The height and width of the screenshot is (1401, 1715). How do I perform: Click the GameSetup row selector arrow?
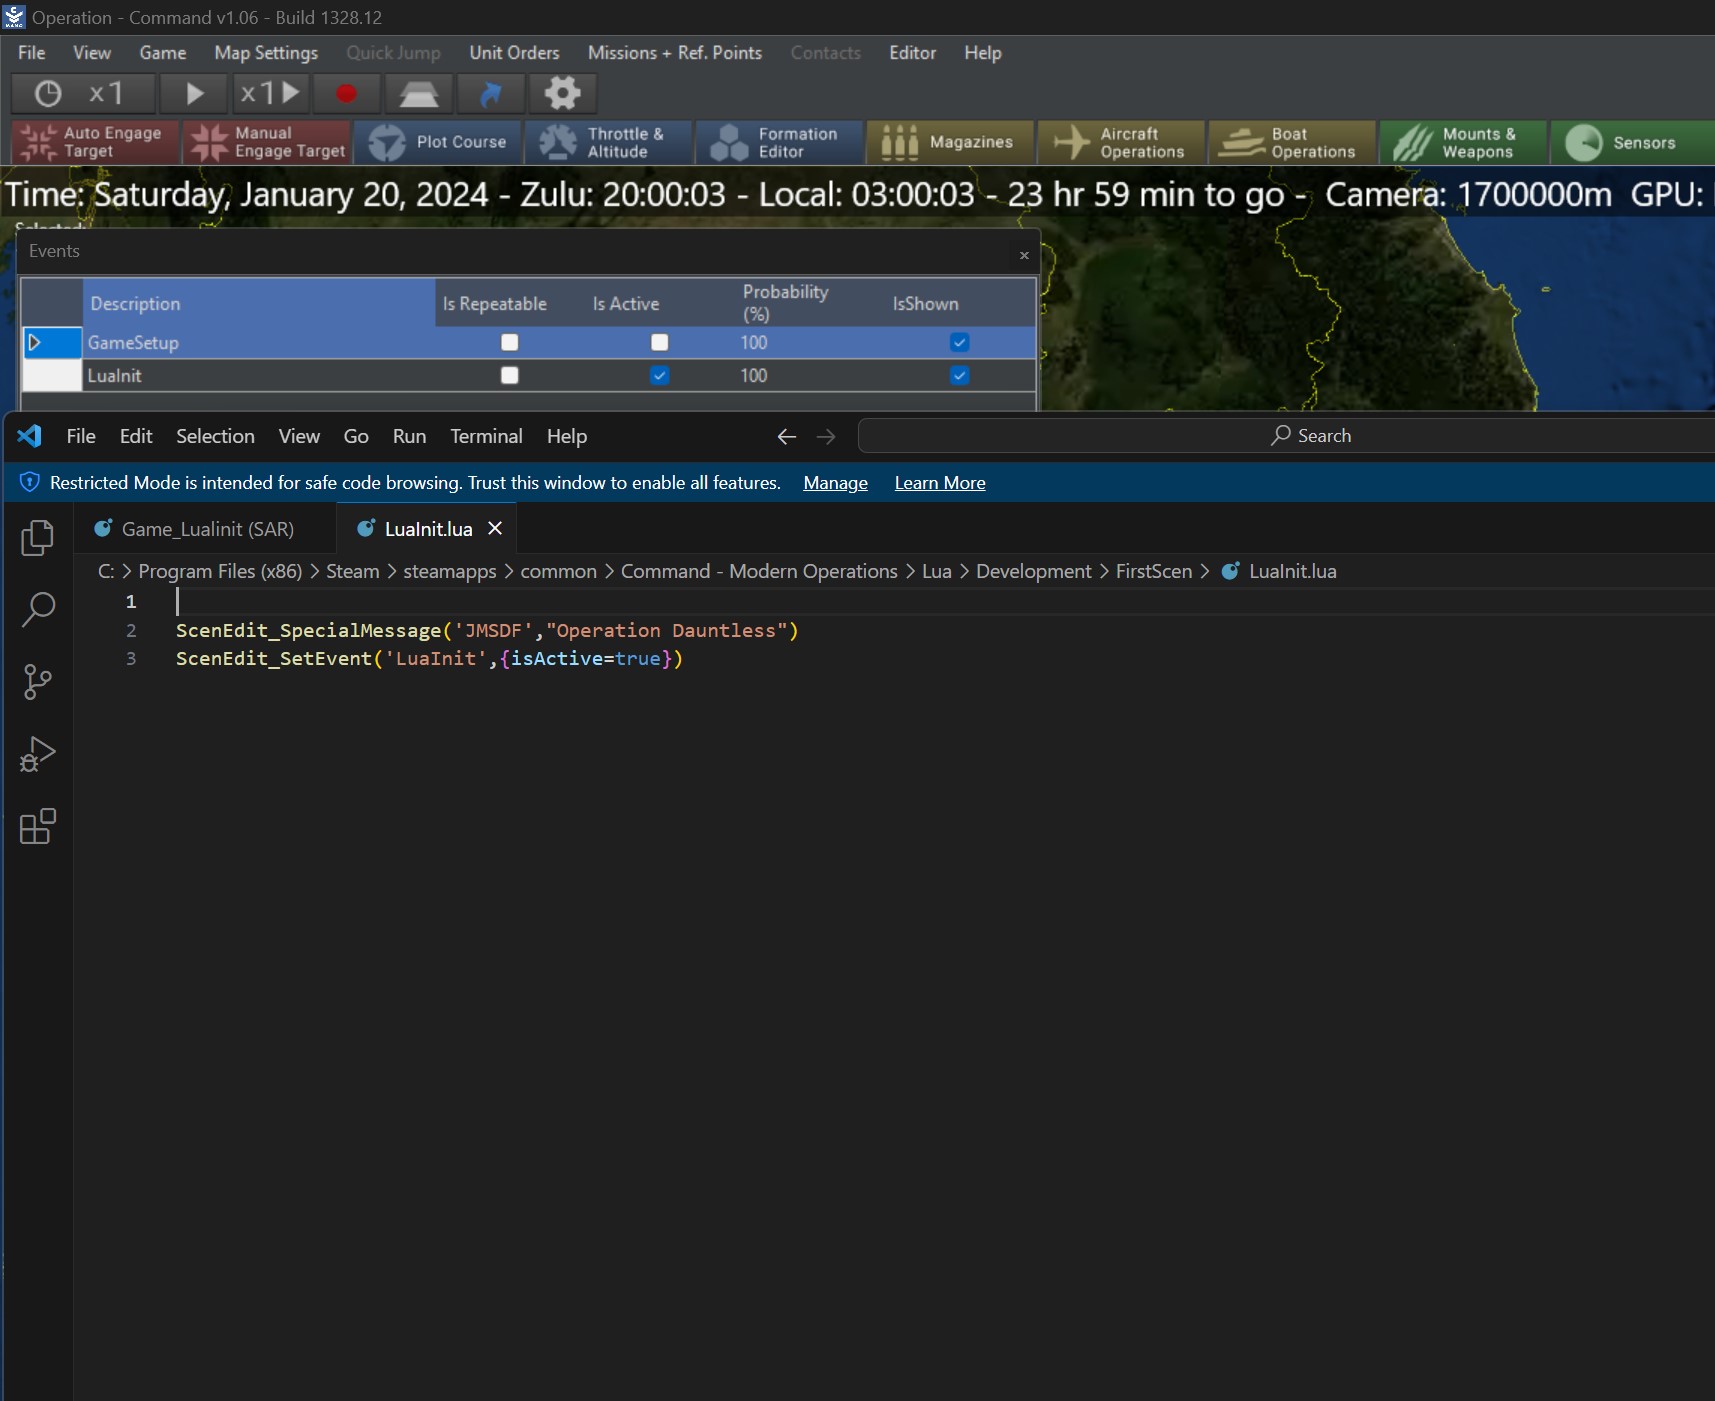[x=52, y=343]
